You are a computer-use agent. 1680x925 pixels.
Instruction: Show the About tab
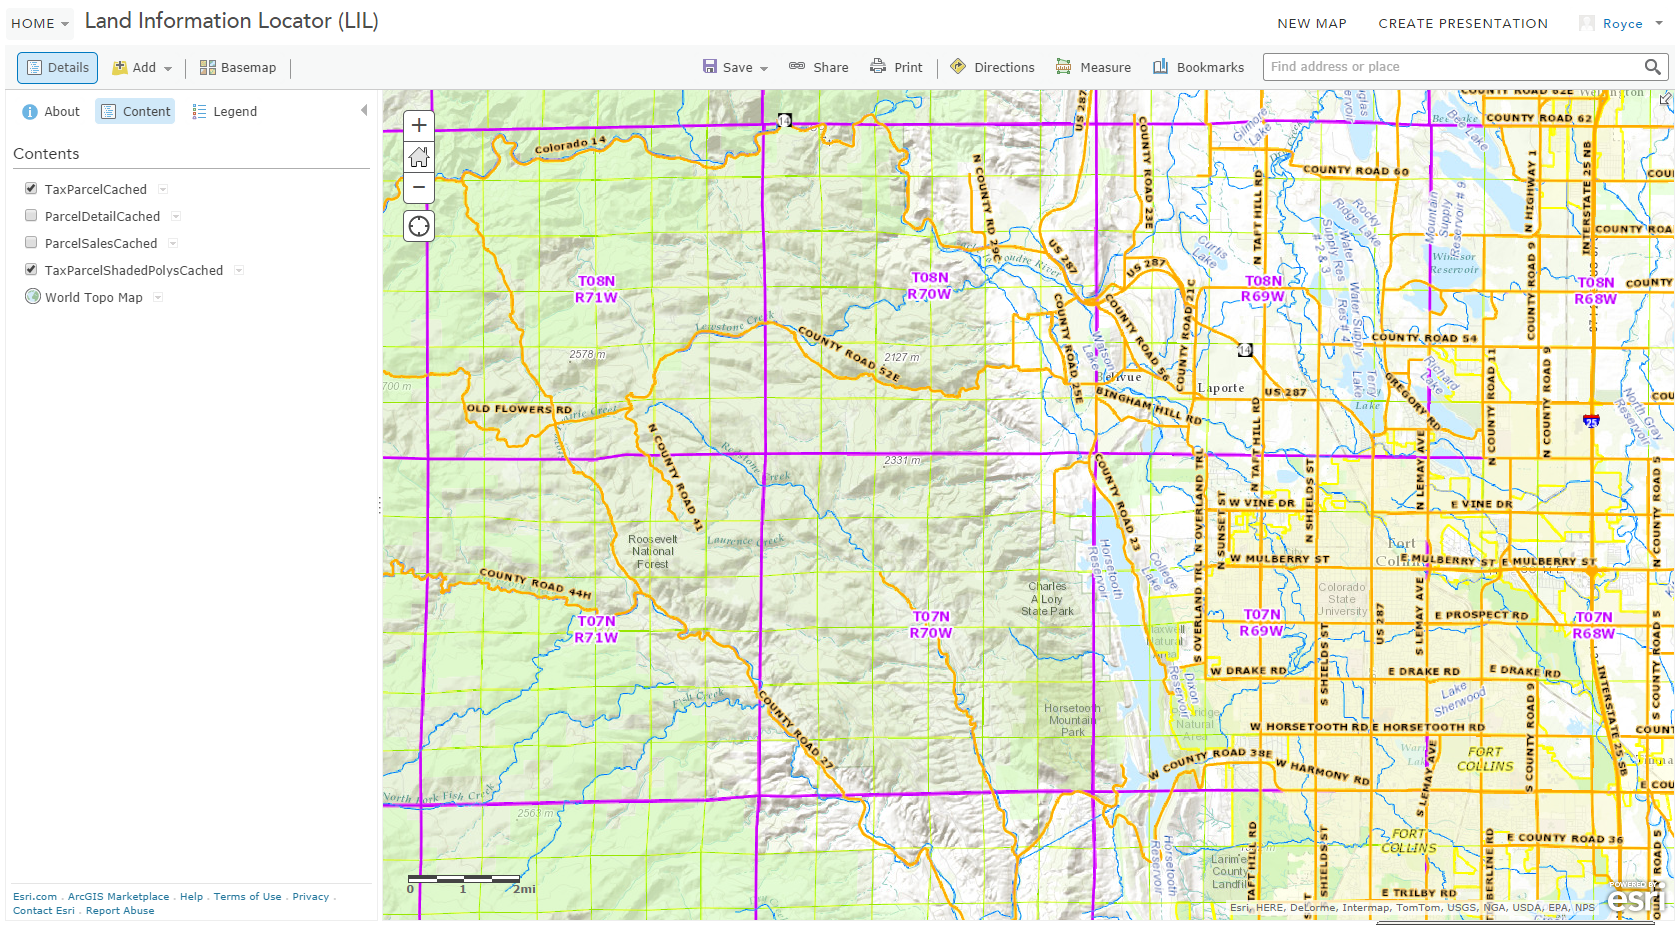tap(51, 111)
